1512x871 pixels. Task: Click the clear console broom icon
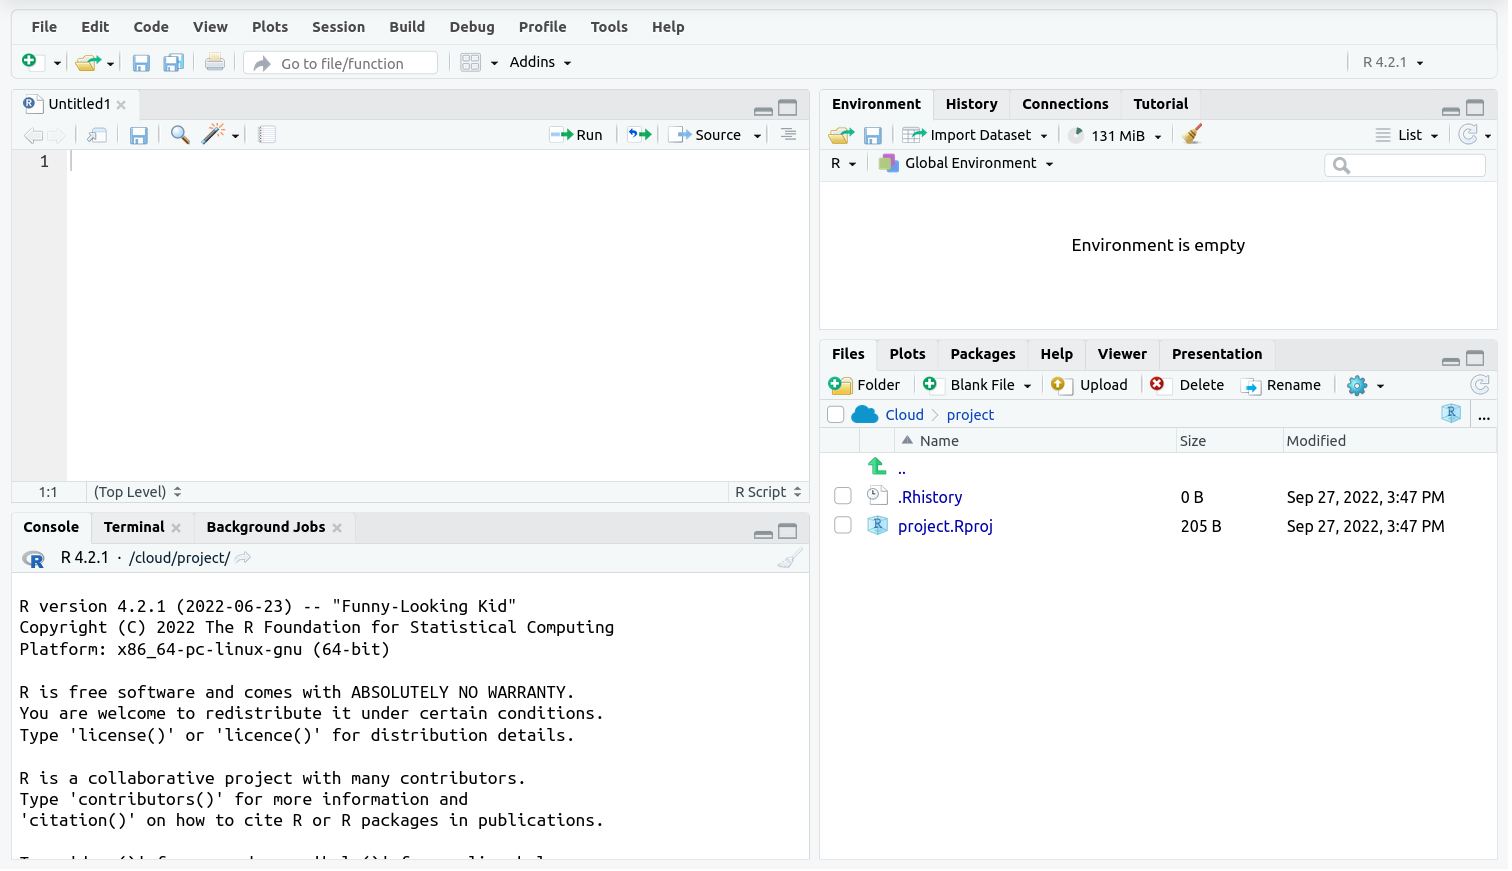point(789,559)
